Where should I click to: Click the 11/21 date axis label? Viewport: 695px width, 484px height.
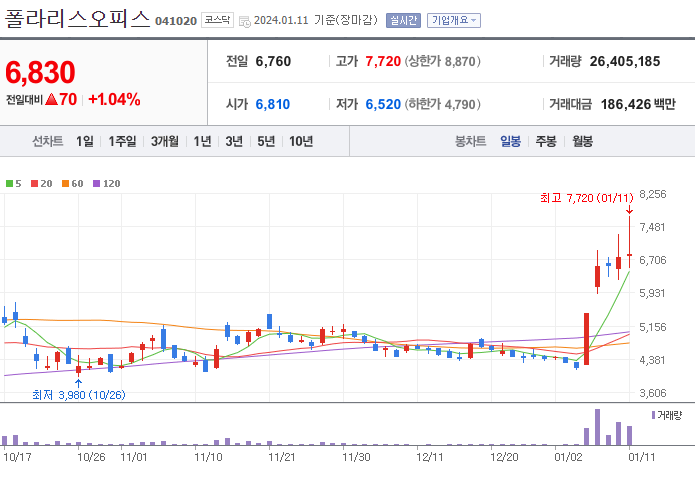click(x=282, y=457)
